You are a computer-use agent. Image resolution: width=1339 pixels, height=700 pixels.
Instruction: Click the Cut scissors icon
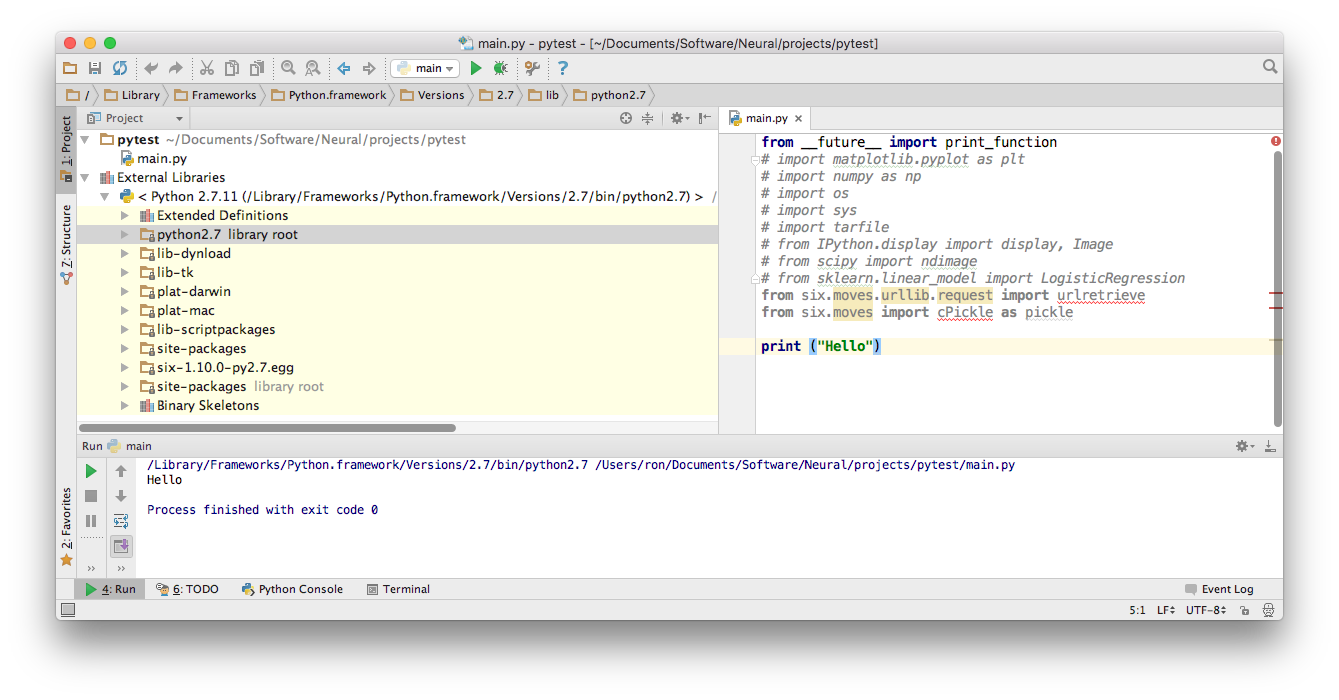(206, 68)
